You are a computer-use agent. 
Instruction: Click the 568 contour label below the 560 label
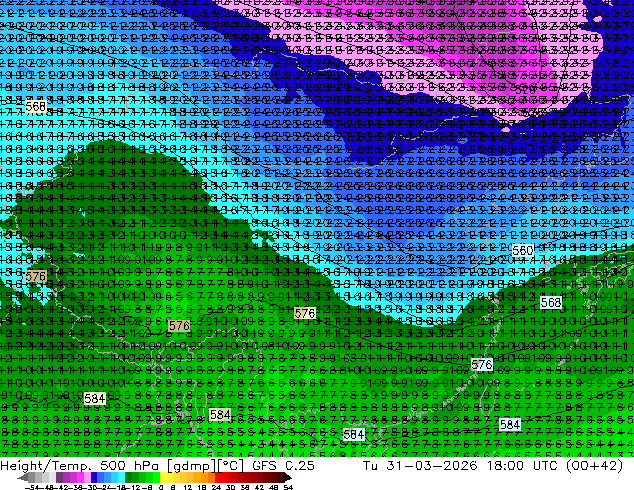click(x=551, y=302)
